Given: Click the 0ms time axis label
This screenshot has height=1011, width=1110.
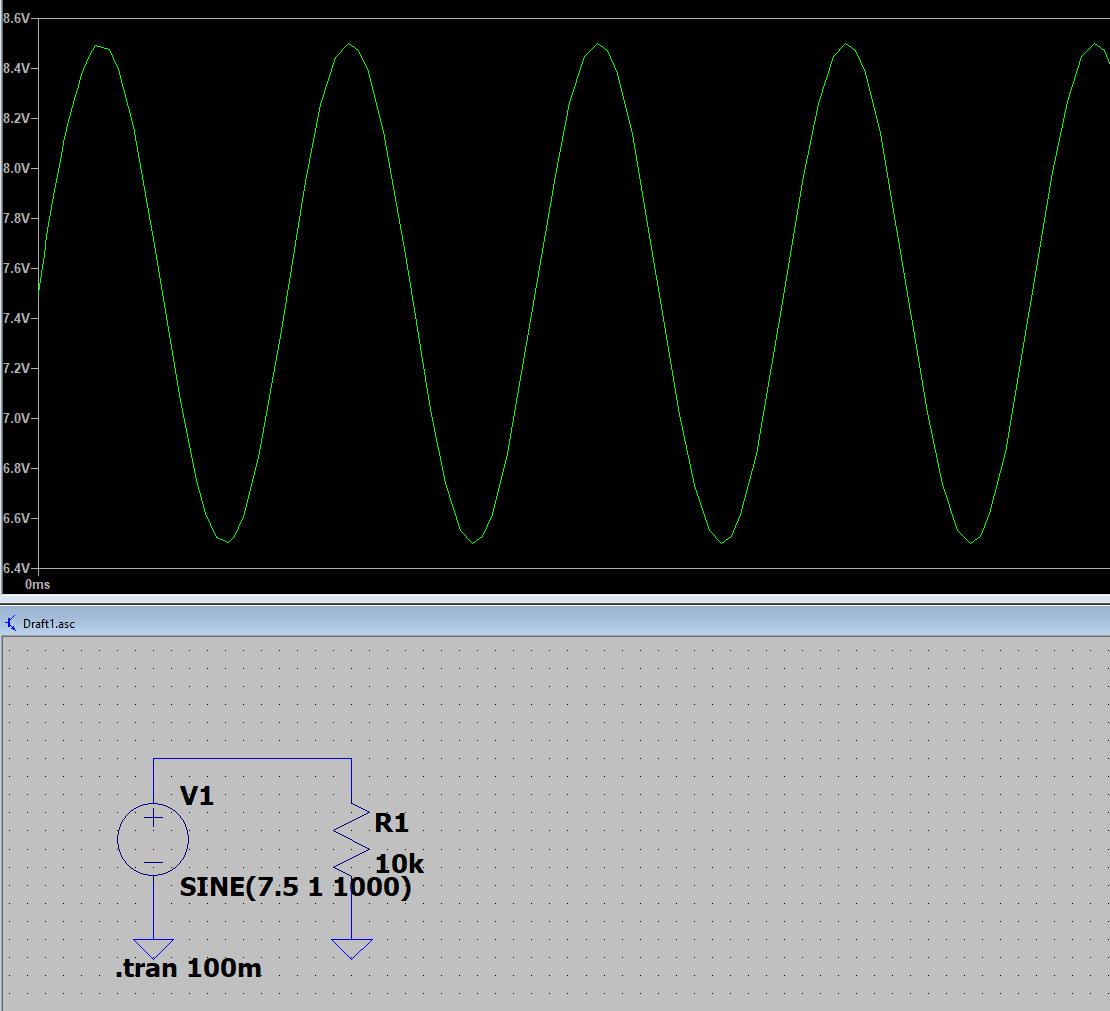Looking at the screenshot, I should (37, 583).
